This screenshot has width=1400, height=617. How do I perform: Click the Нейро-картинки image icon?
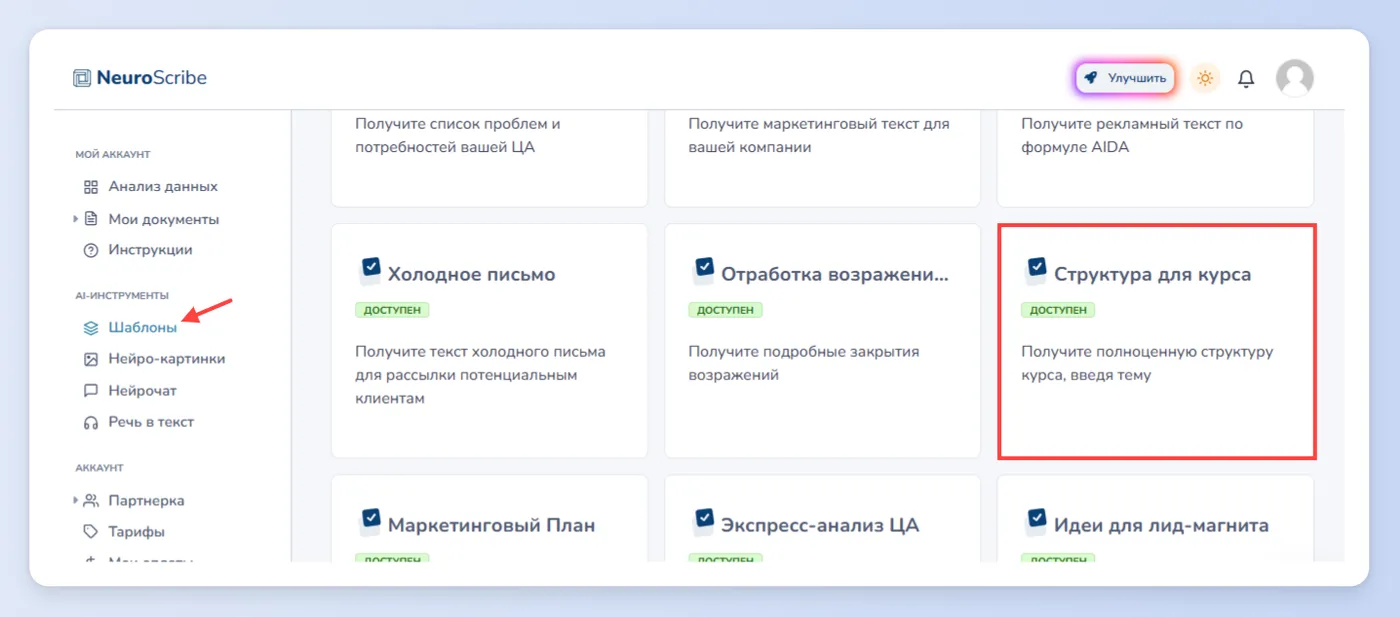[91, 359]
